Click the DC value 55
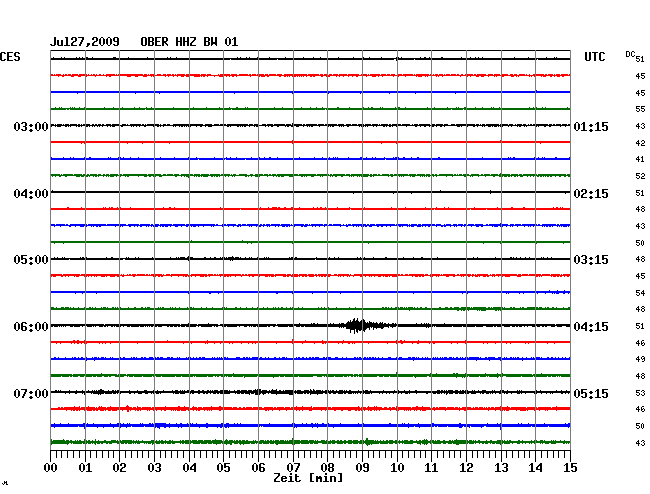650x494 pixels. (x=640, y=109)
